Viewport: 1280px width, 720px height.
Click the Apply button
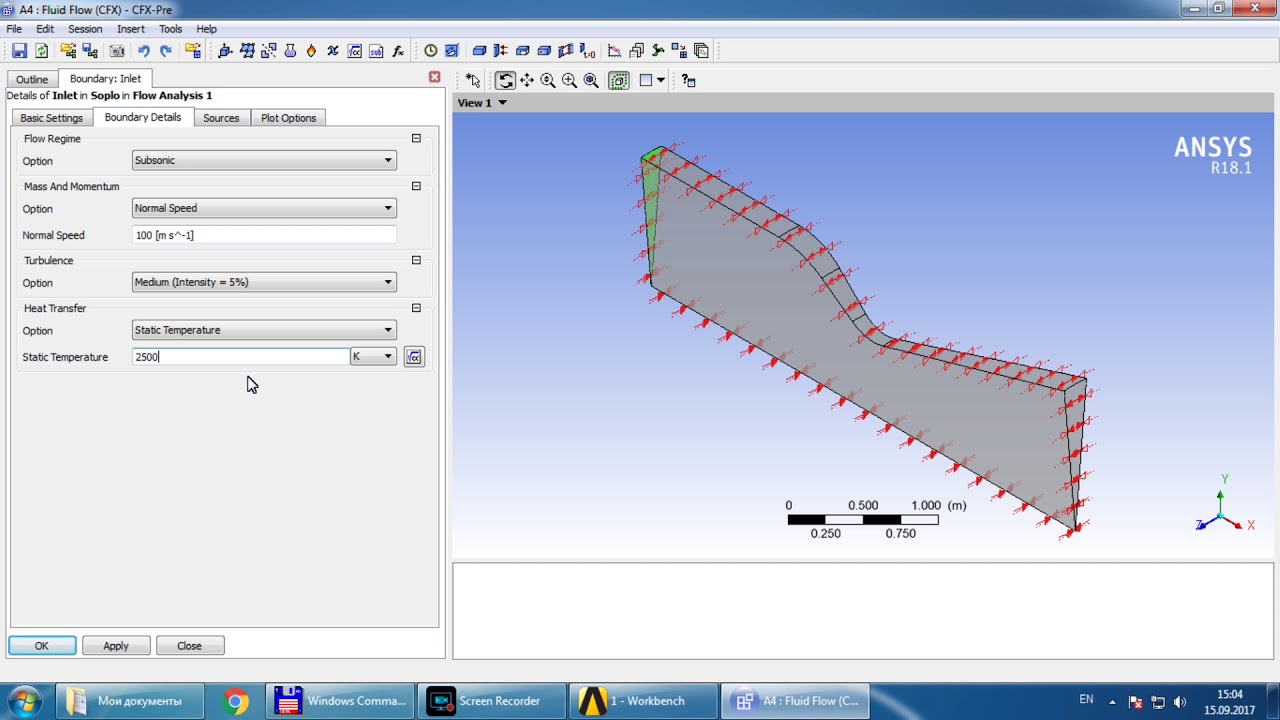(x=116, y=646)
